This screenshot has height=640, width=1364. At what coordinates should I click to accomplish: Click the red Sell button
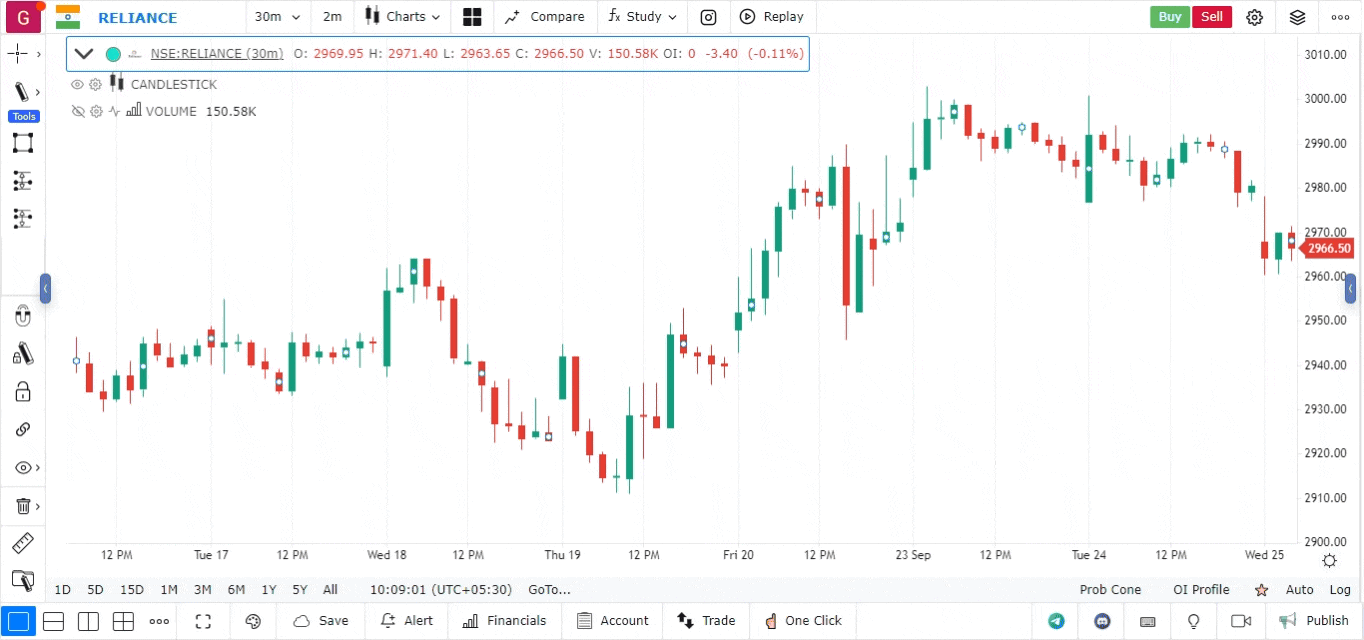1211,17
